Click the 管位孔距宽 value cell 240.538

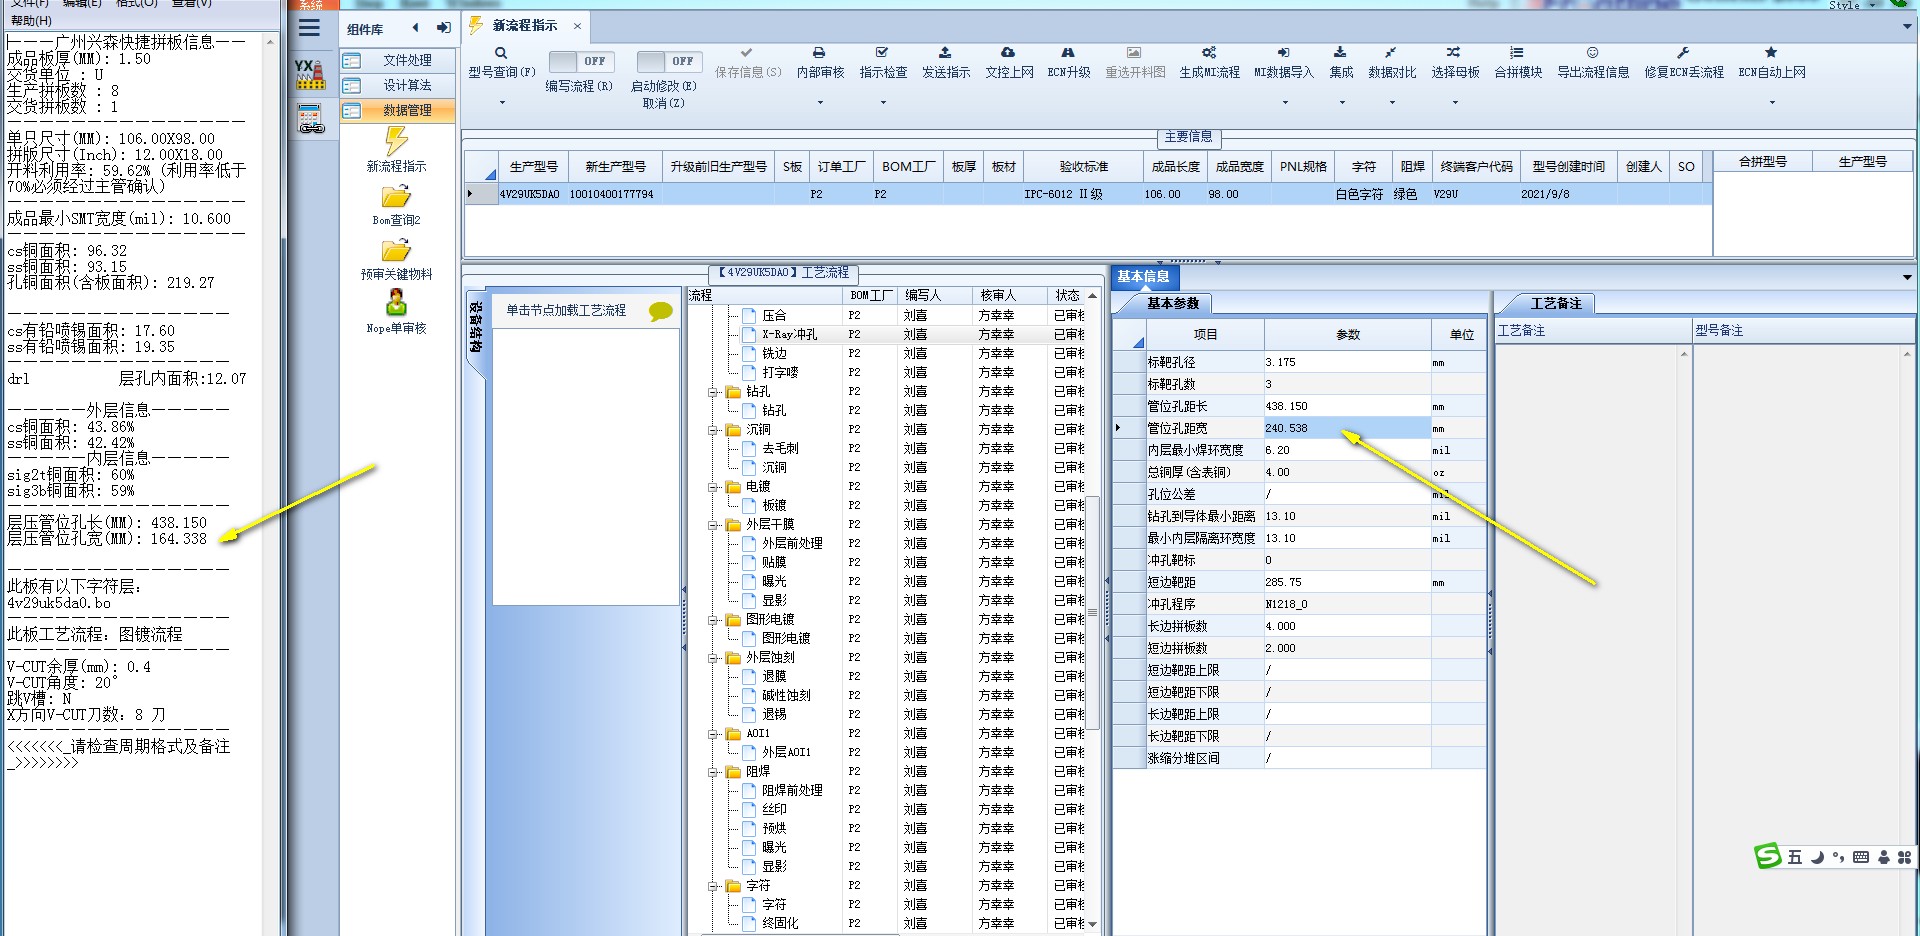[1346, 428]
